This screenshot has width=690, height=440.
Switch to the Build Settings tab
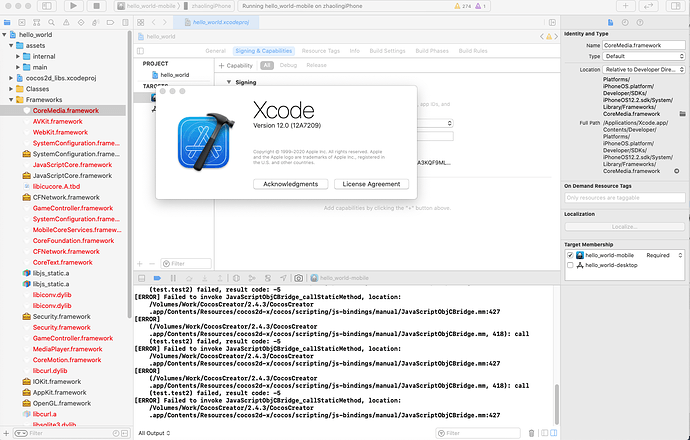(x=387, y=51)
